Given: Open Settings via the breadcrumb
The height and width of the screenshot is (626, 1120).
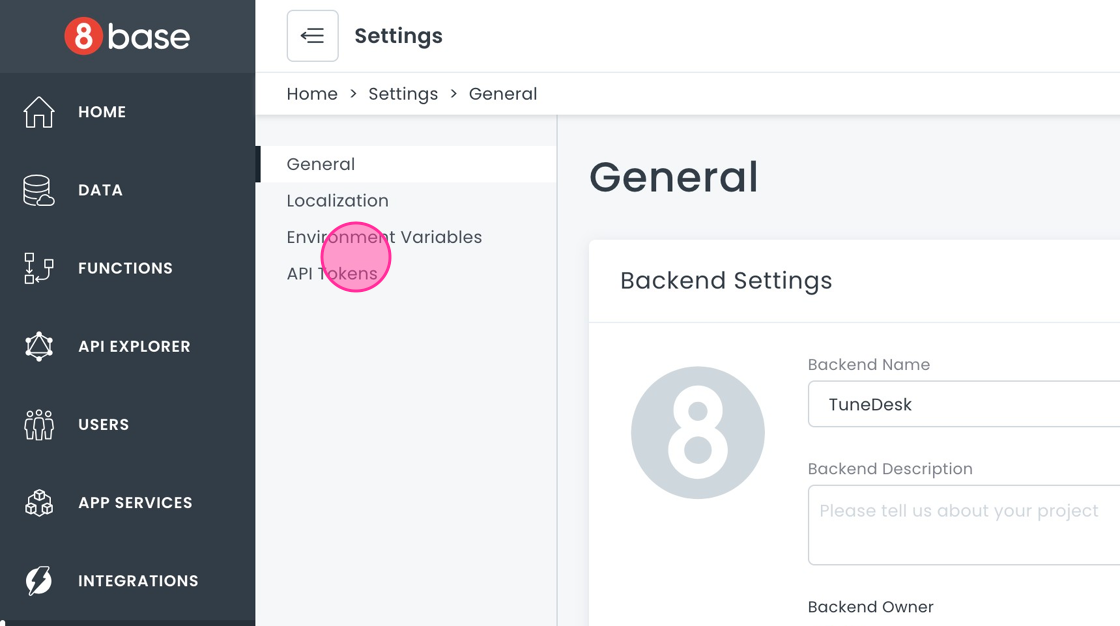Looking at the screenshot, I should tap(403, 93).
